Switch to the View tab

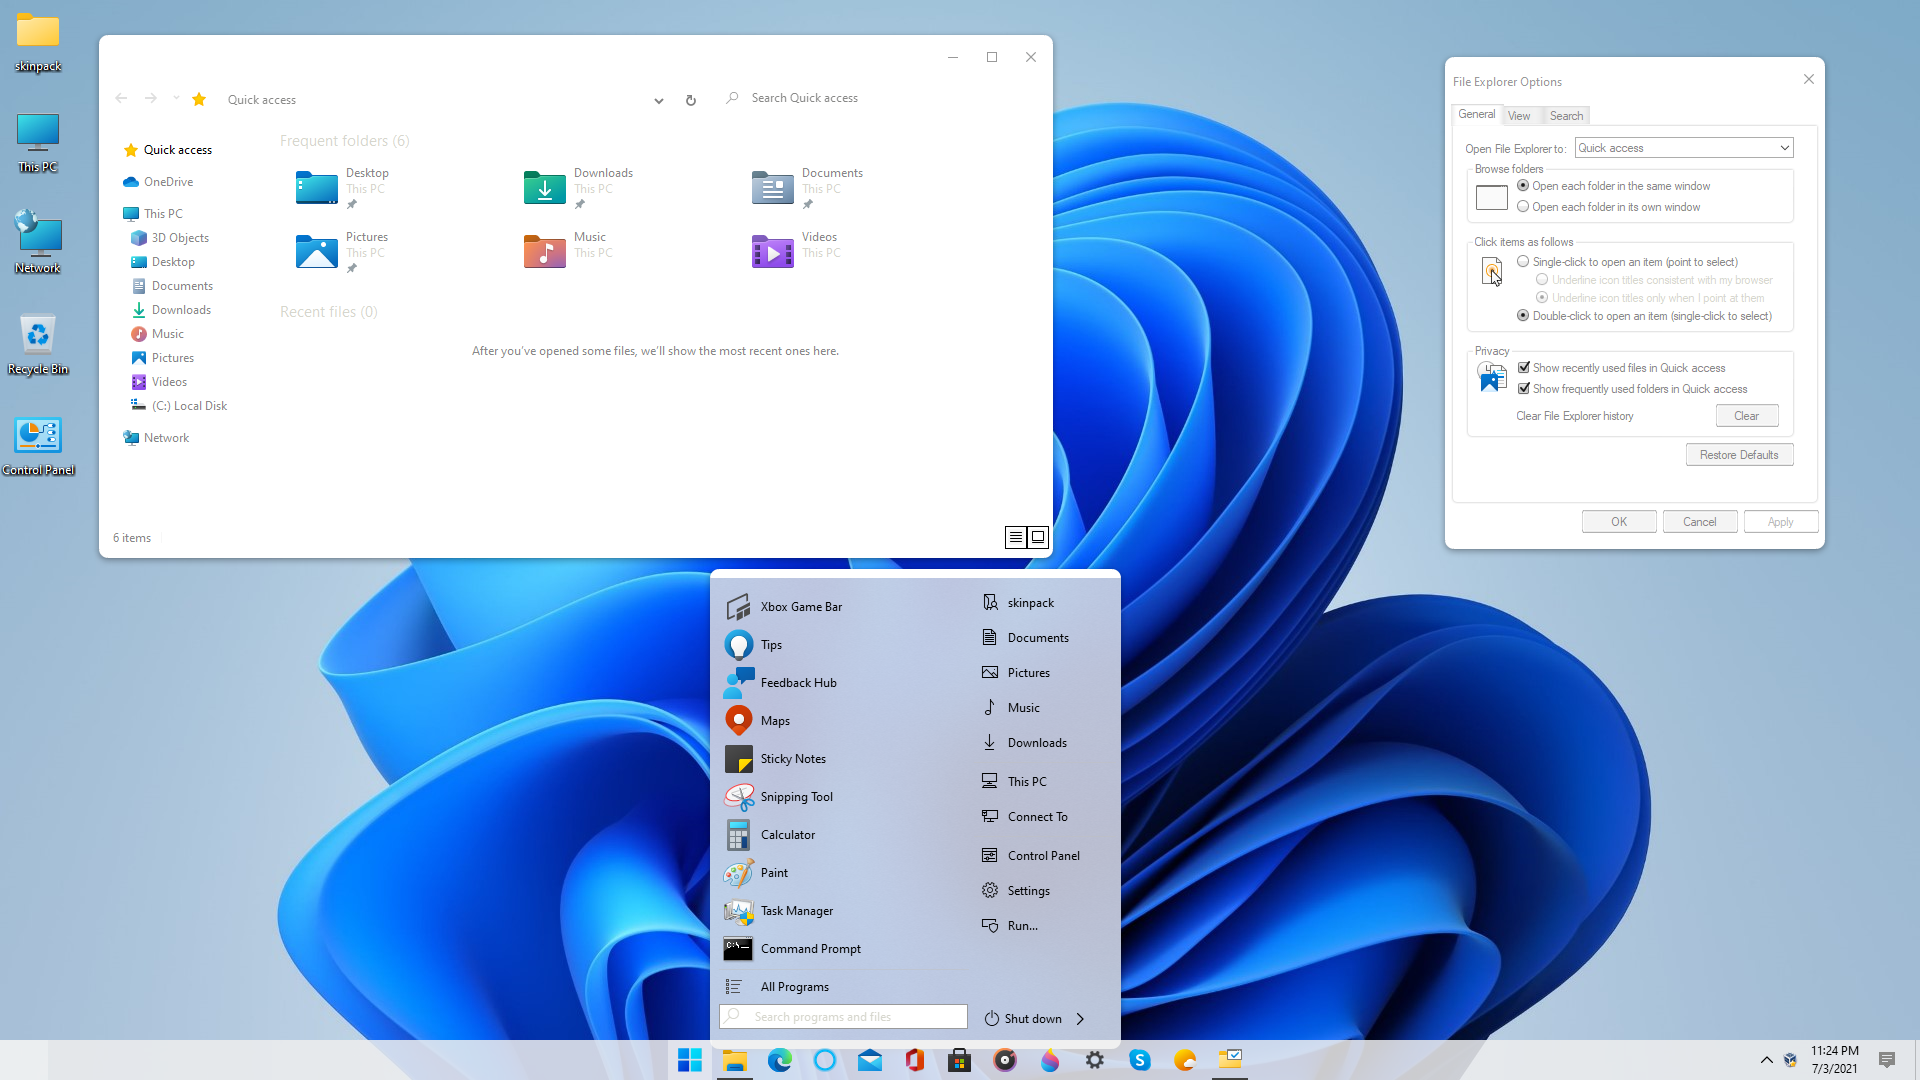1519,116
